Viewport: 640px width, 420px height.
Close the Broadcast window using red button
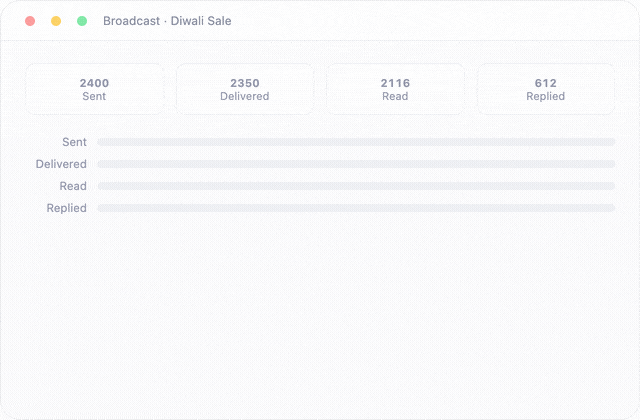pyautogui.click(x=30, y=21)
